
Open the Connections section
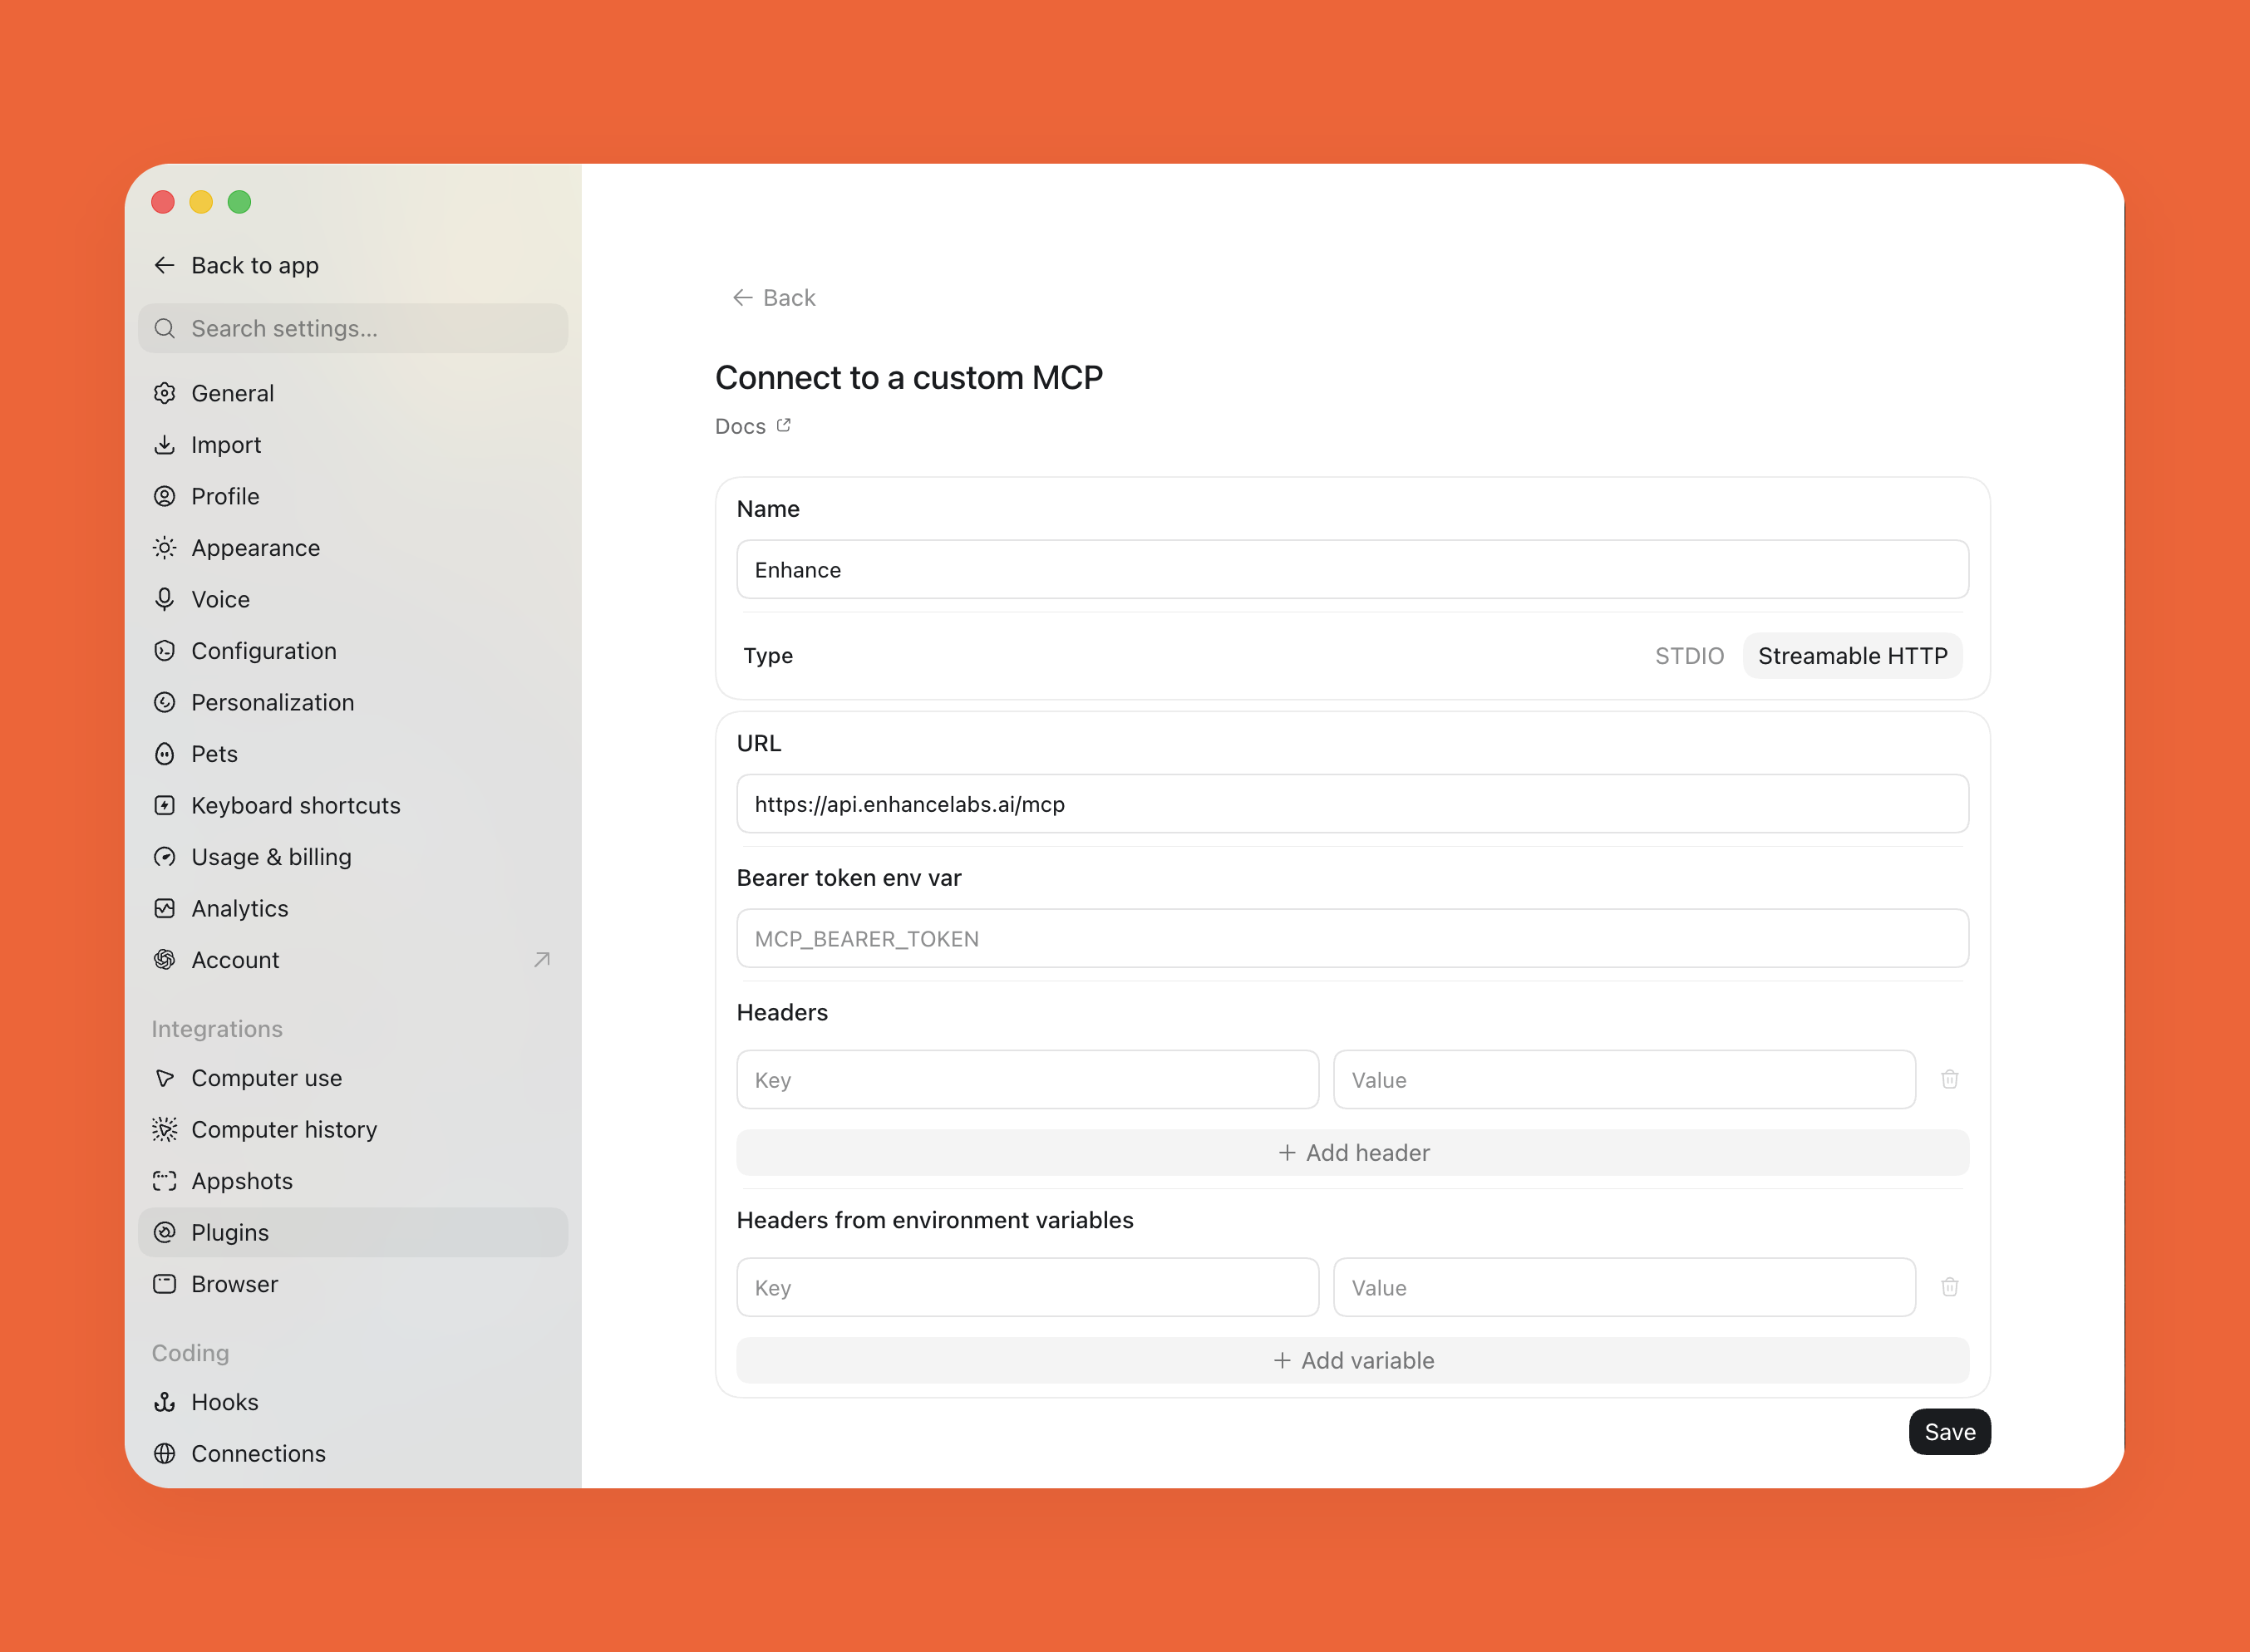pyautogui.click(x=353, y=1453)
